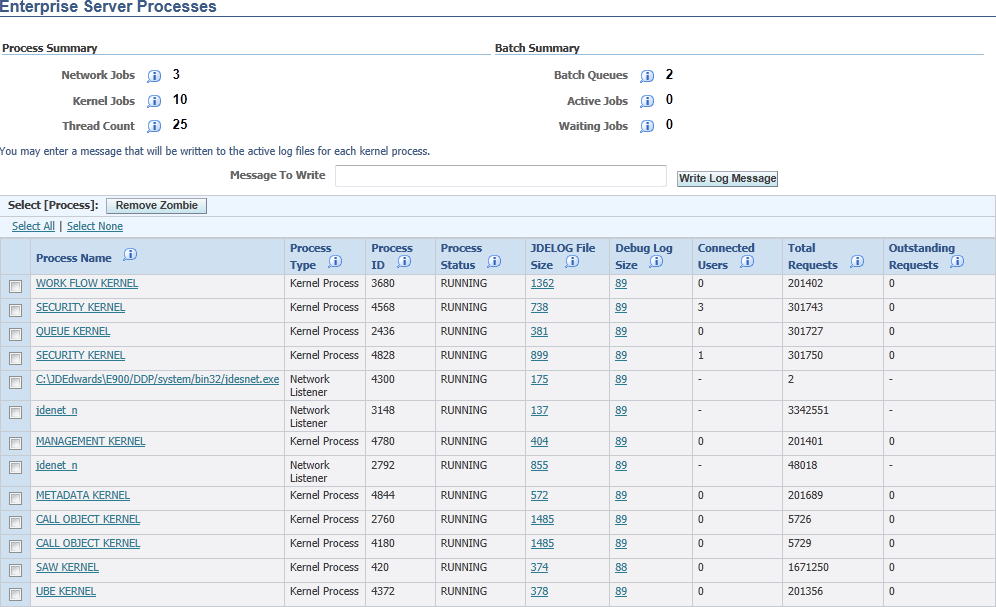
Task: Open JDELOG file size 572 link
Action: pyautogui.click(x=539, y=495)
